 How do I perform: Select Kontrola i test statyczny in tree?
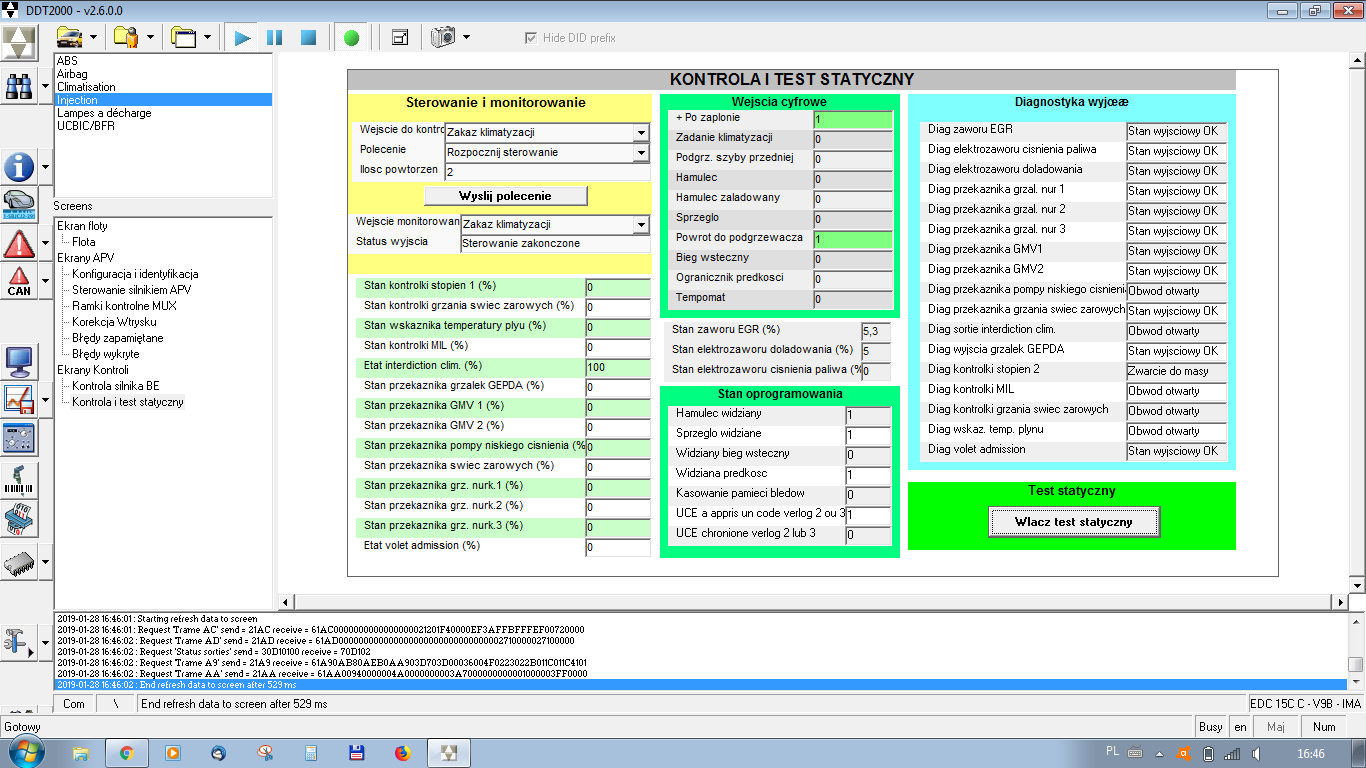(x=128, y=402)
